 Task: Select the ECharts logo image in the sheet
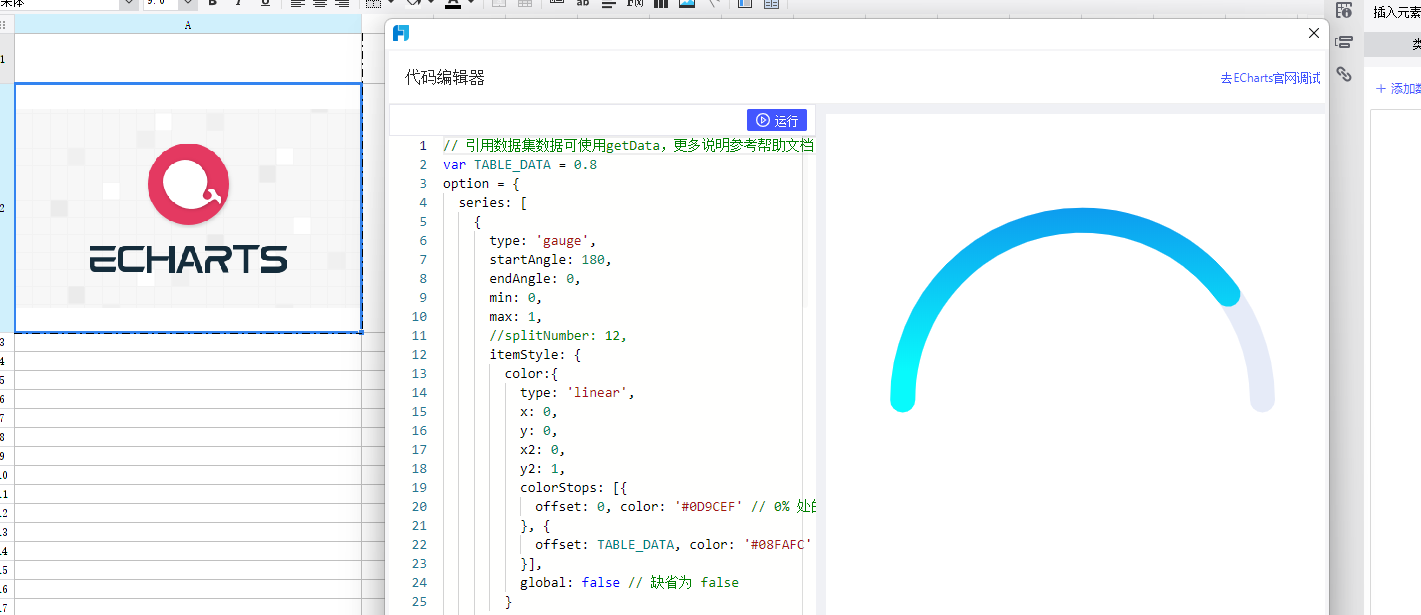188,208
